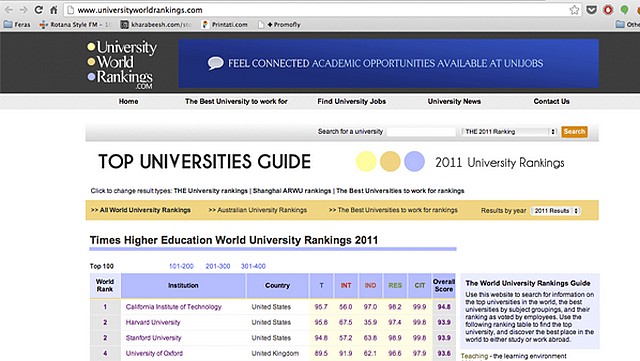
Task: Click the INT column header
Action: coord(346,285)
